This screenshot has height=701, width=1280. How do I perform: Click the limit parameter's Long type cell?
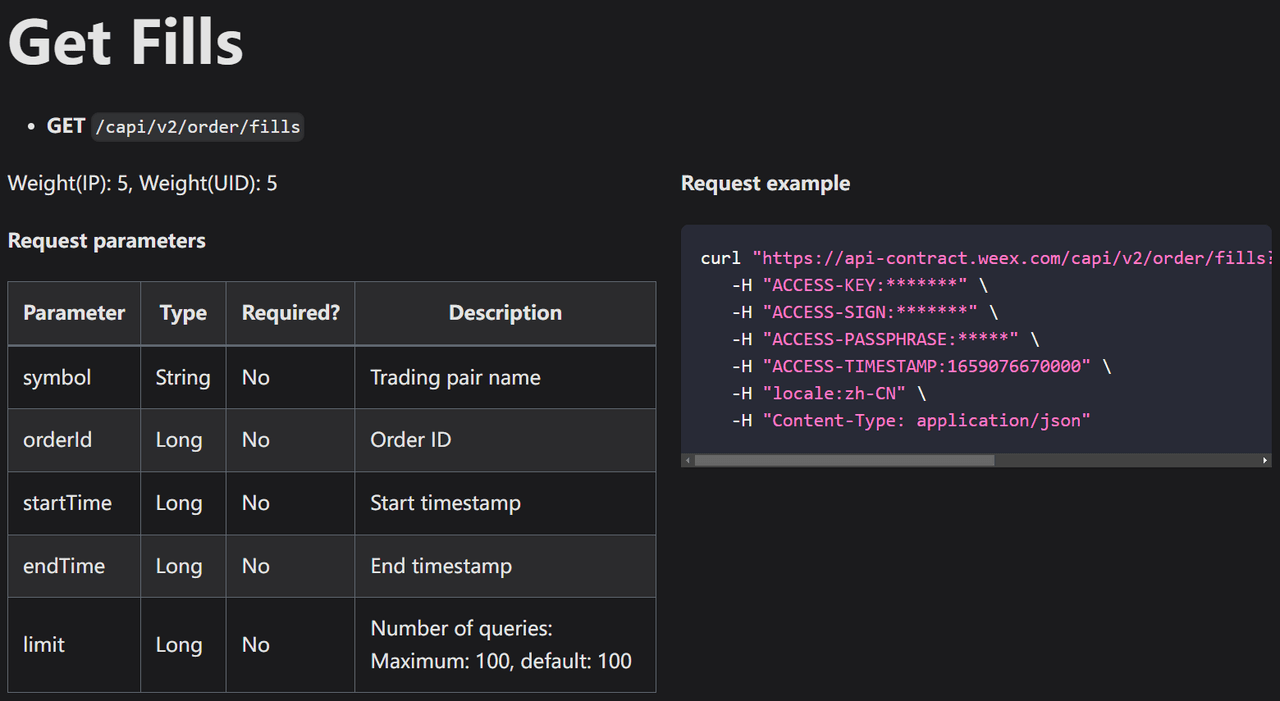pos(180,645)
